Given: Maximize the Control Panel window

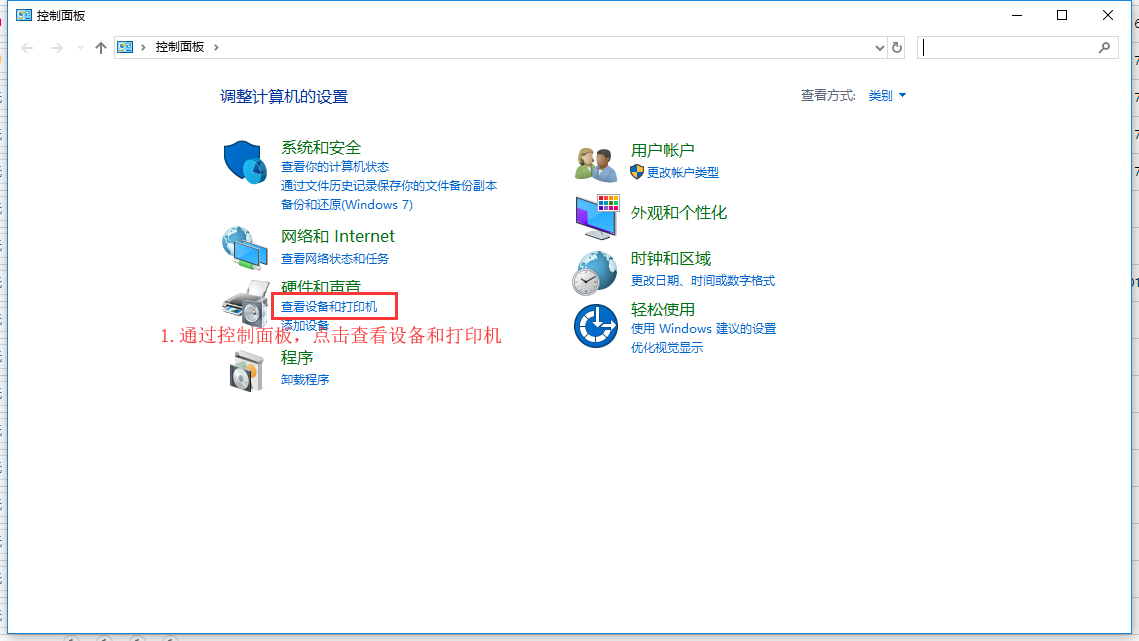Looking at the screenshot, I should [x=1062, y=15].
